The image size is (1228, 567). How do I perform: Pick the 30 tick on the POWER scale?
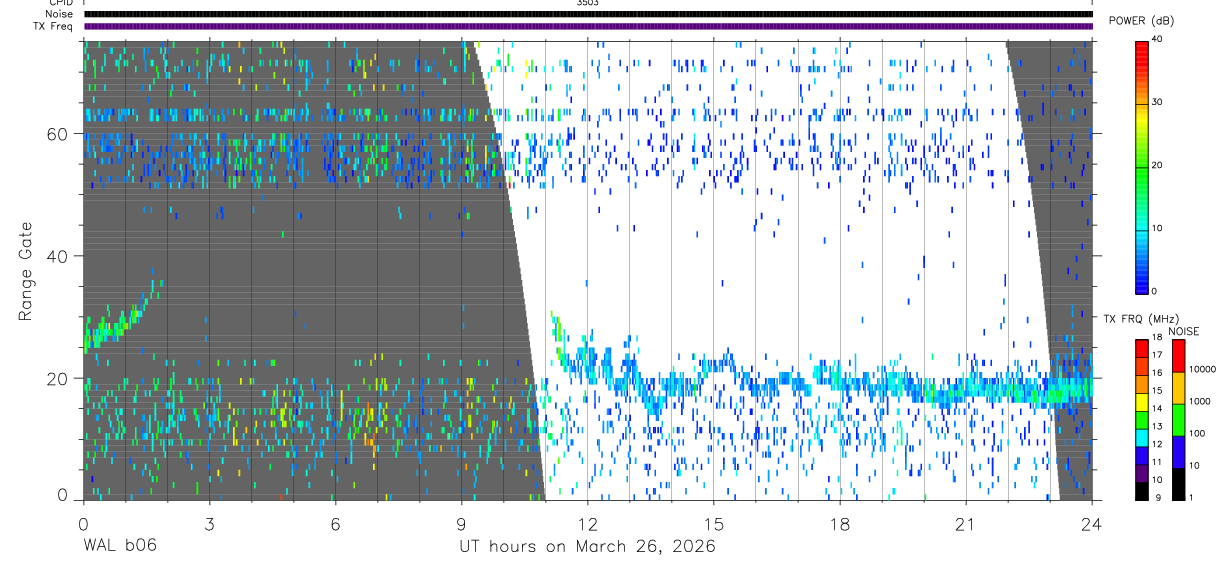(x=1157, y=102)
